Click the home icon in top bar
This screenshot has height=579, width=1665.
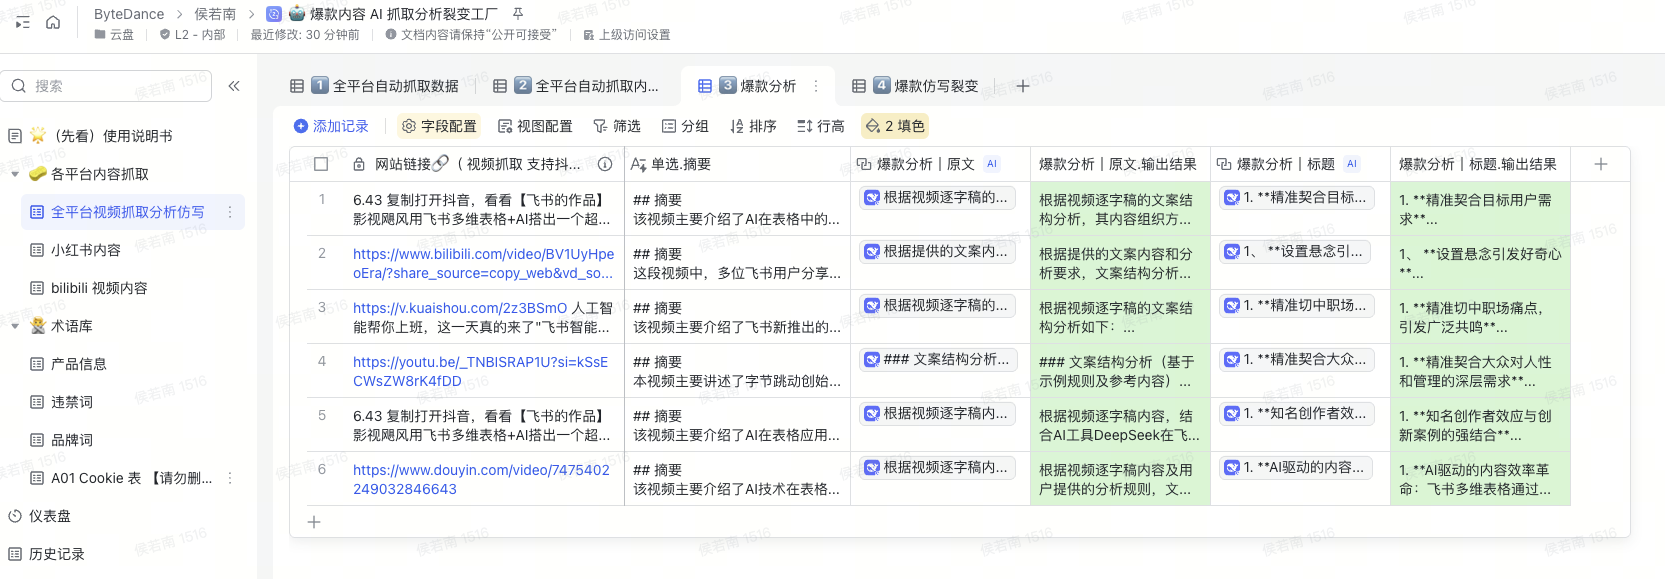[53, 22]
